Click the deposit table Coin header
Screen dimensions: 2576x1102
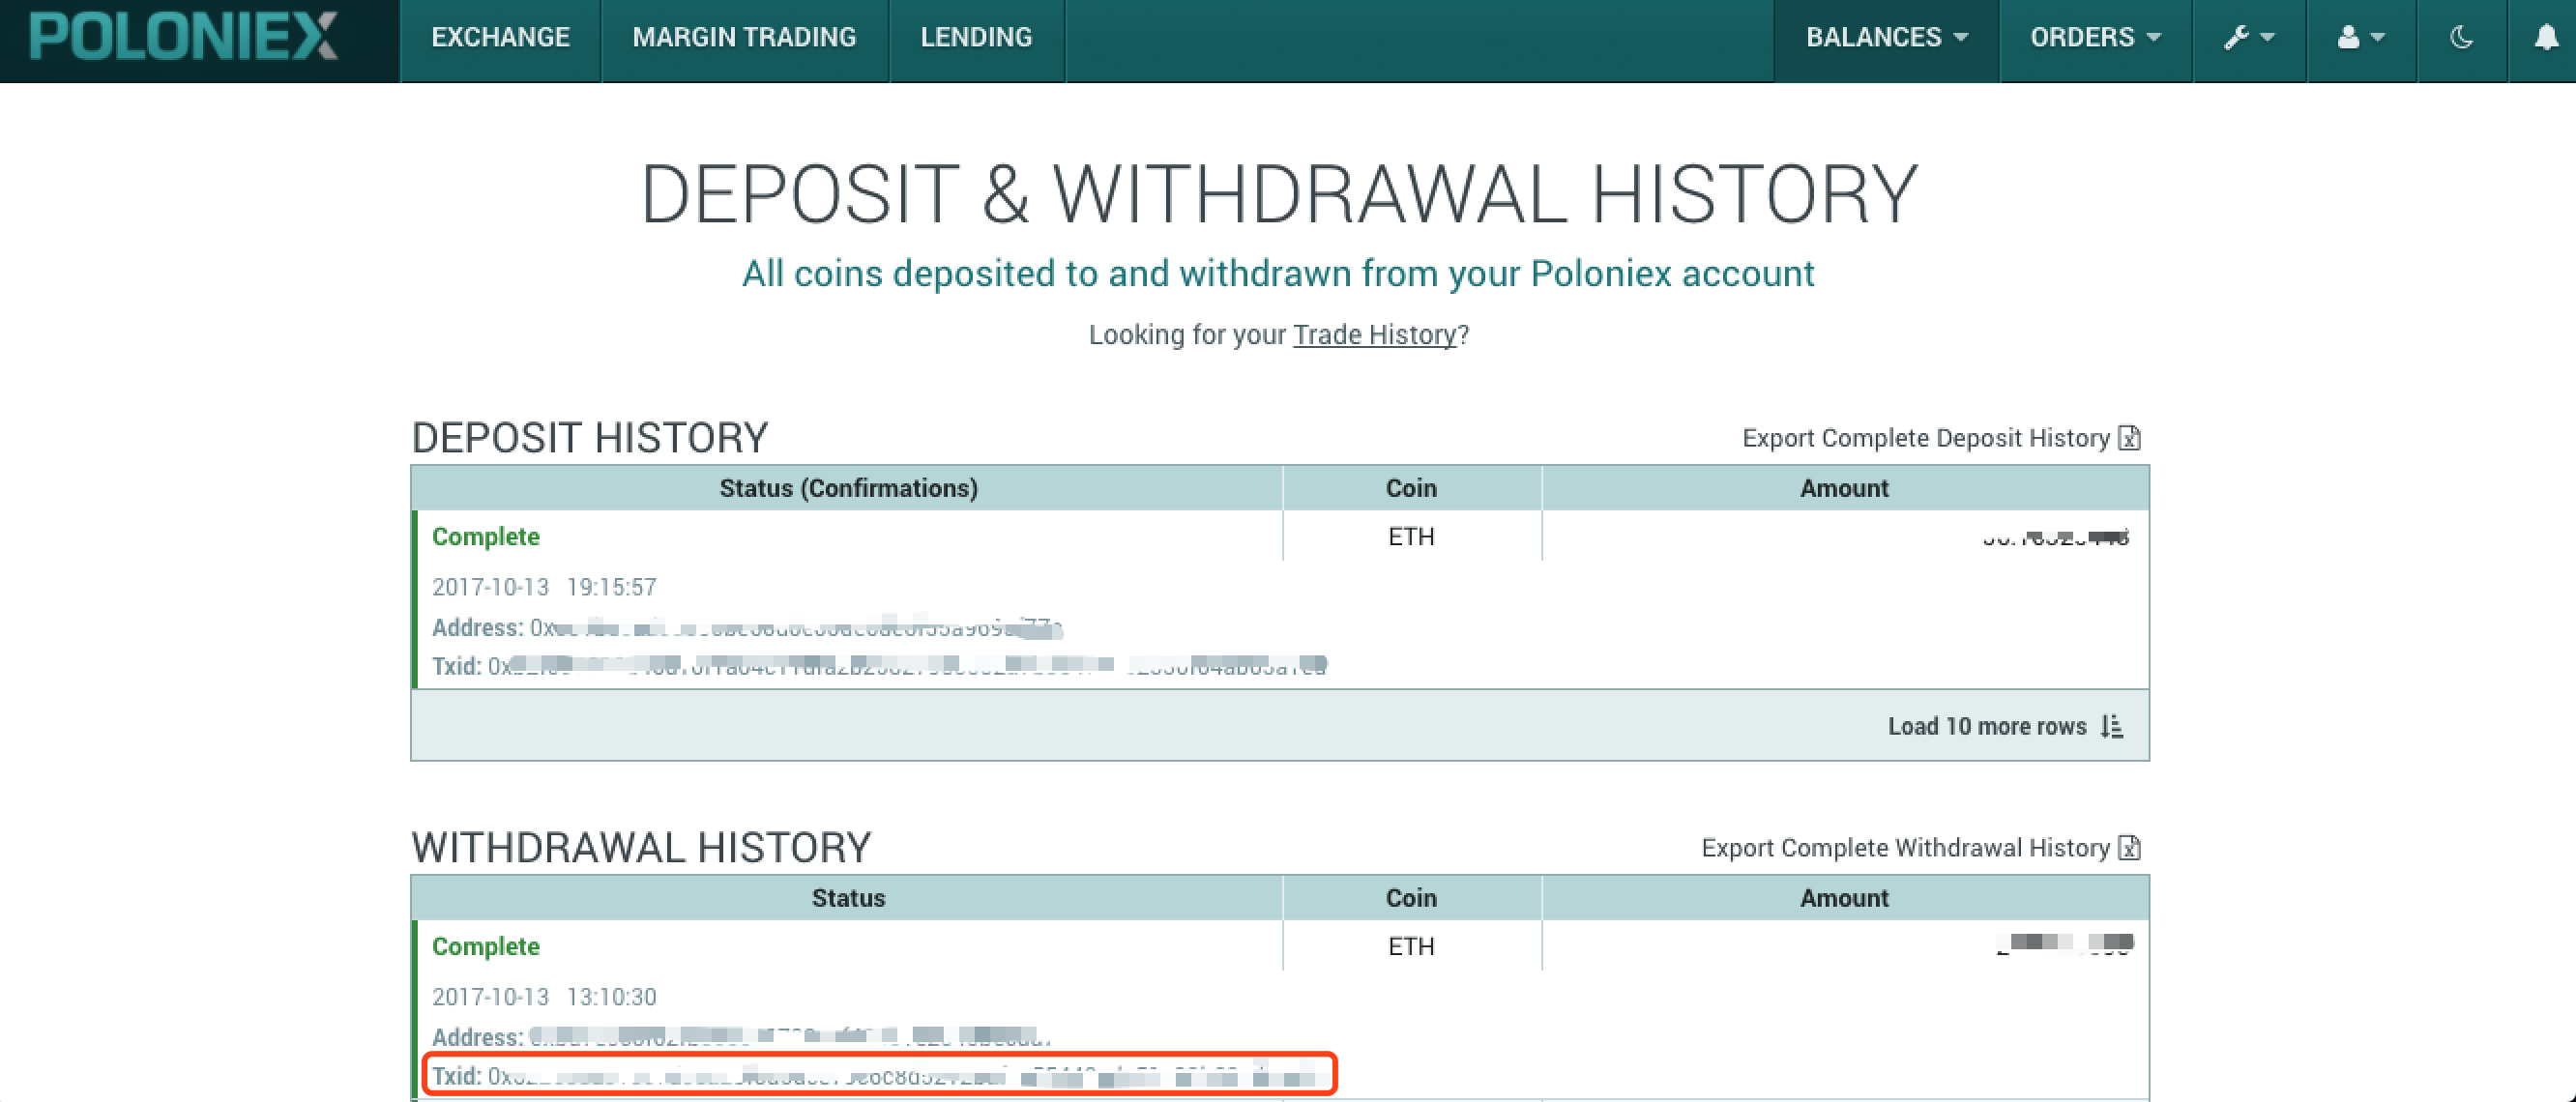coord(1411,488)
